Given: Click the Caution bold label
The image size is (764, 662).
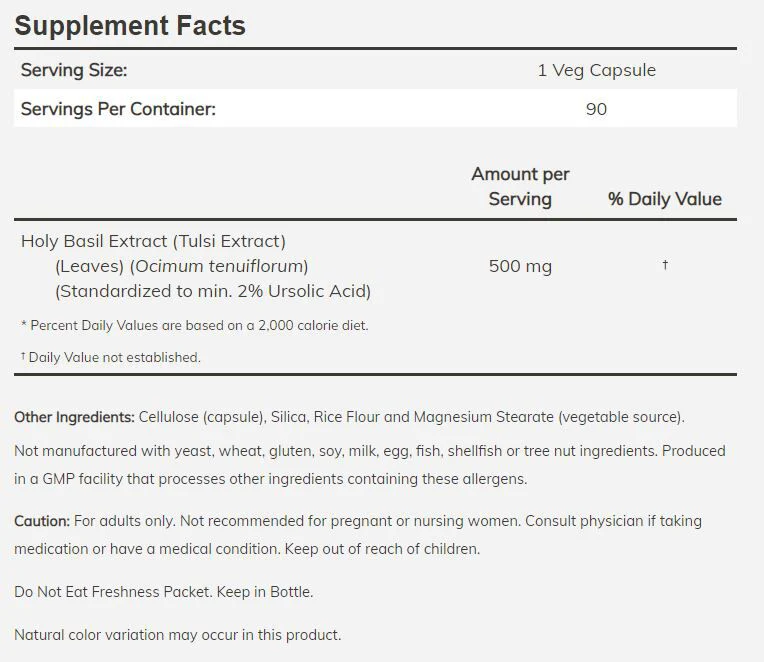Looking at the screenshot, I should (x=42, y=521).
